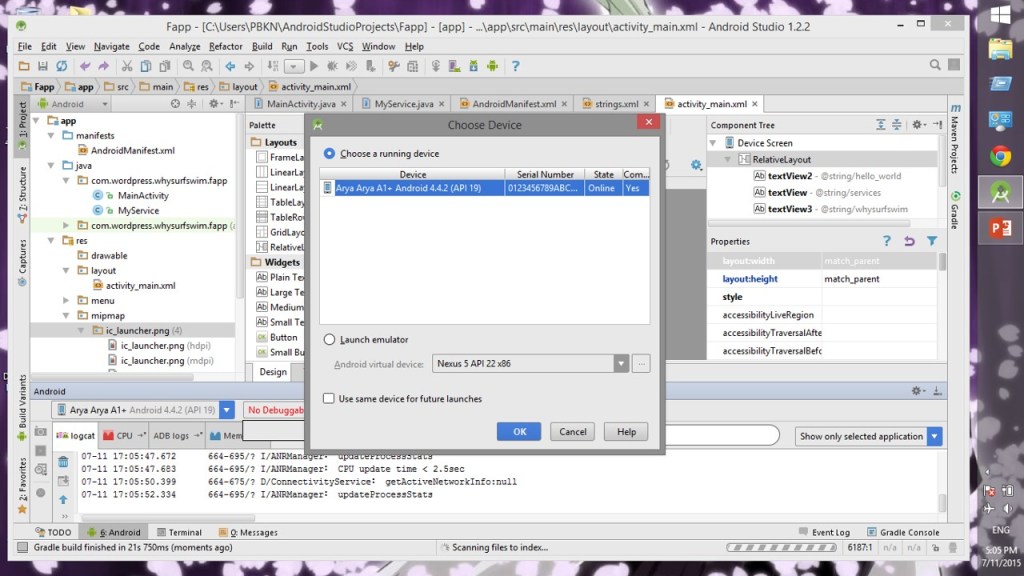Click the filter funnel icon in Properties
1024x576 pixels.
tap(931, 241)
